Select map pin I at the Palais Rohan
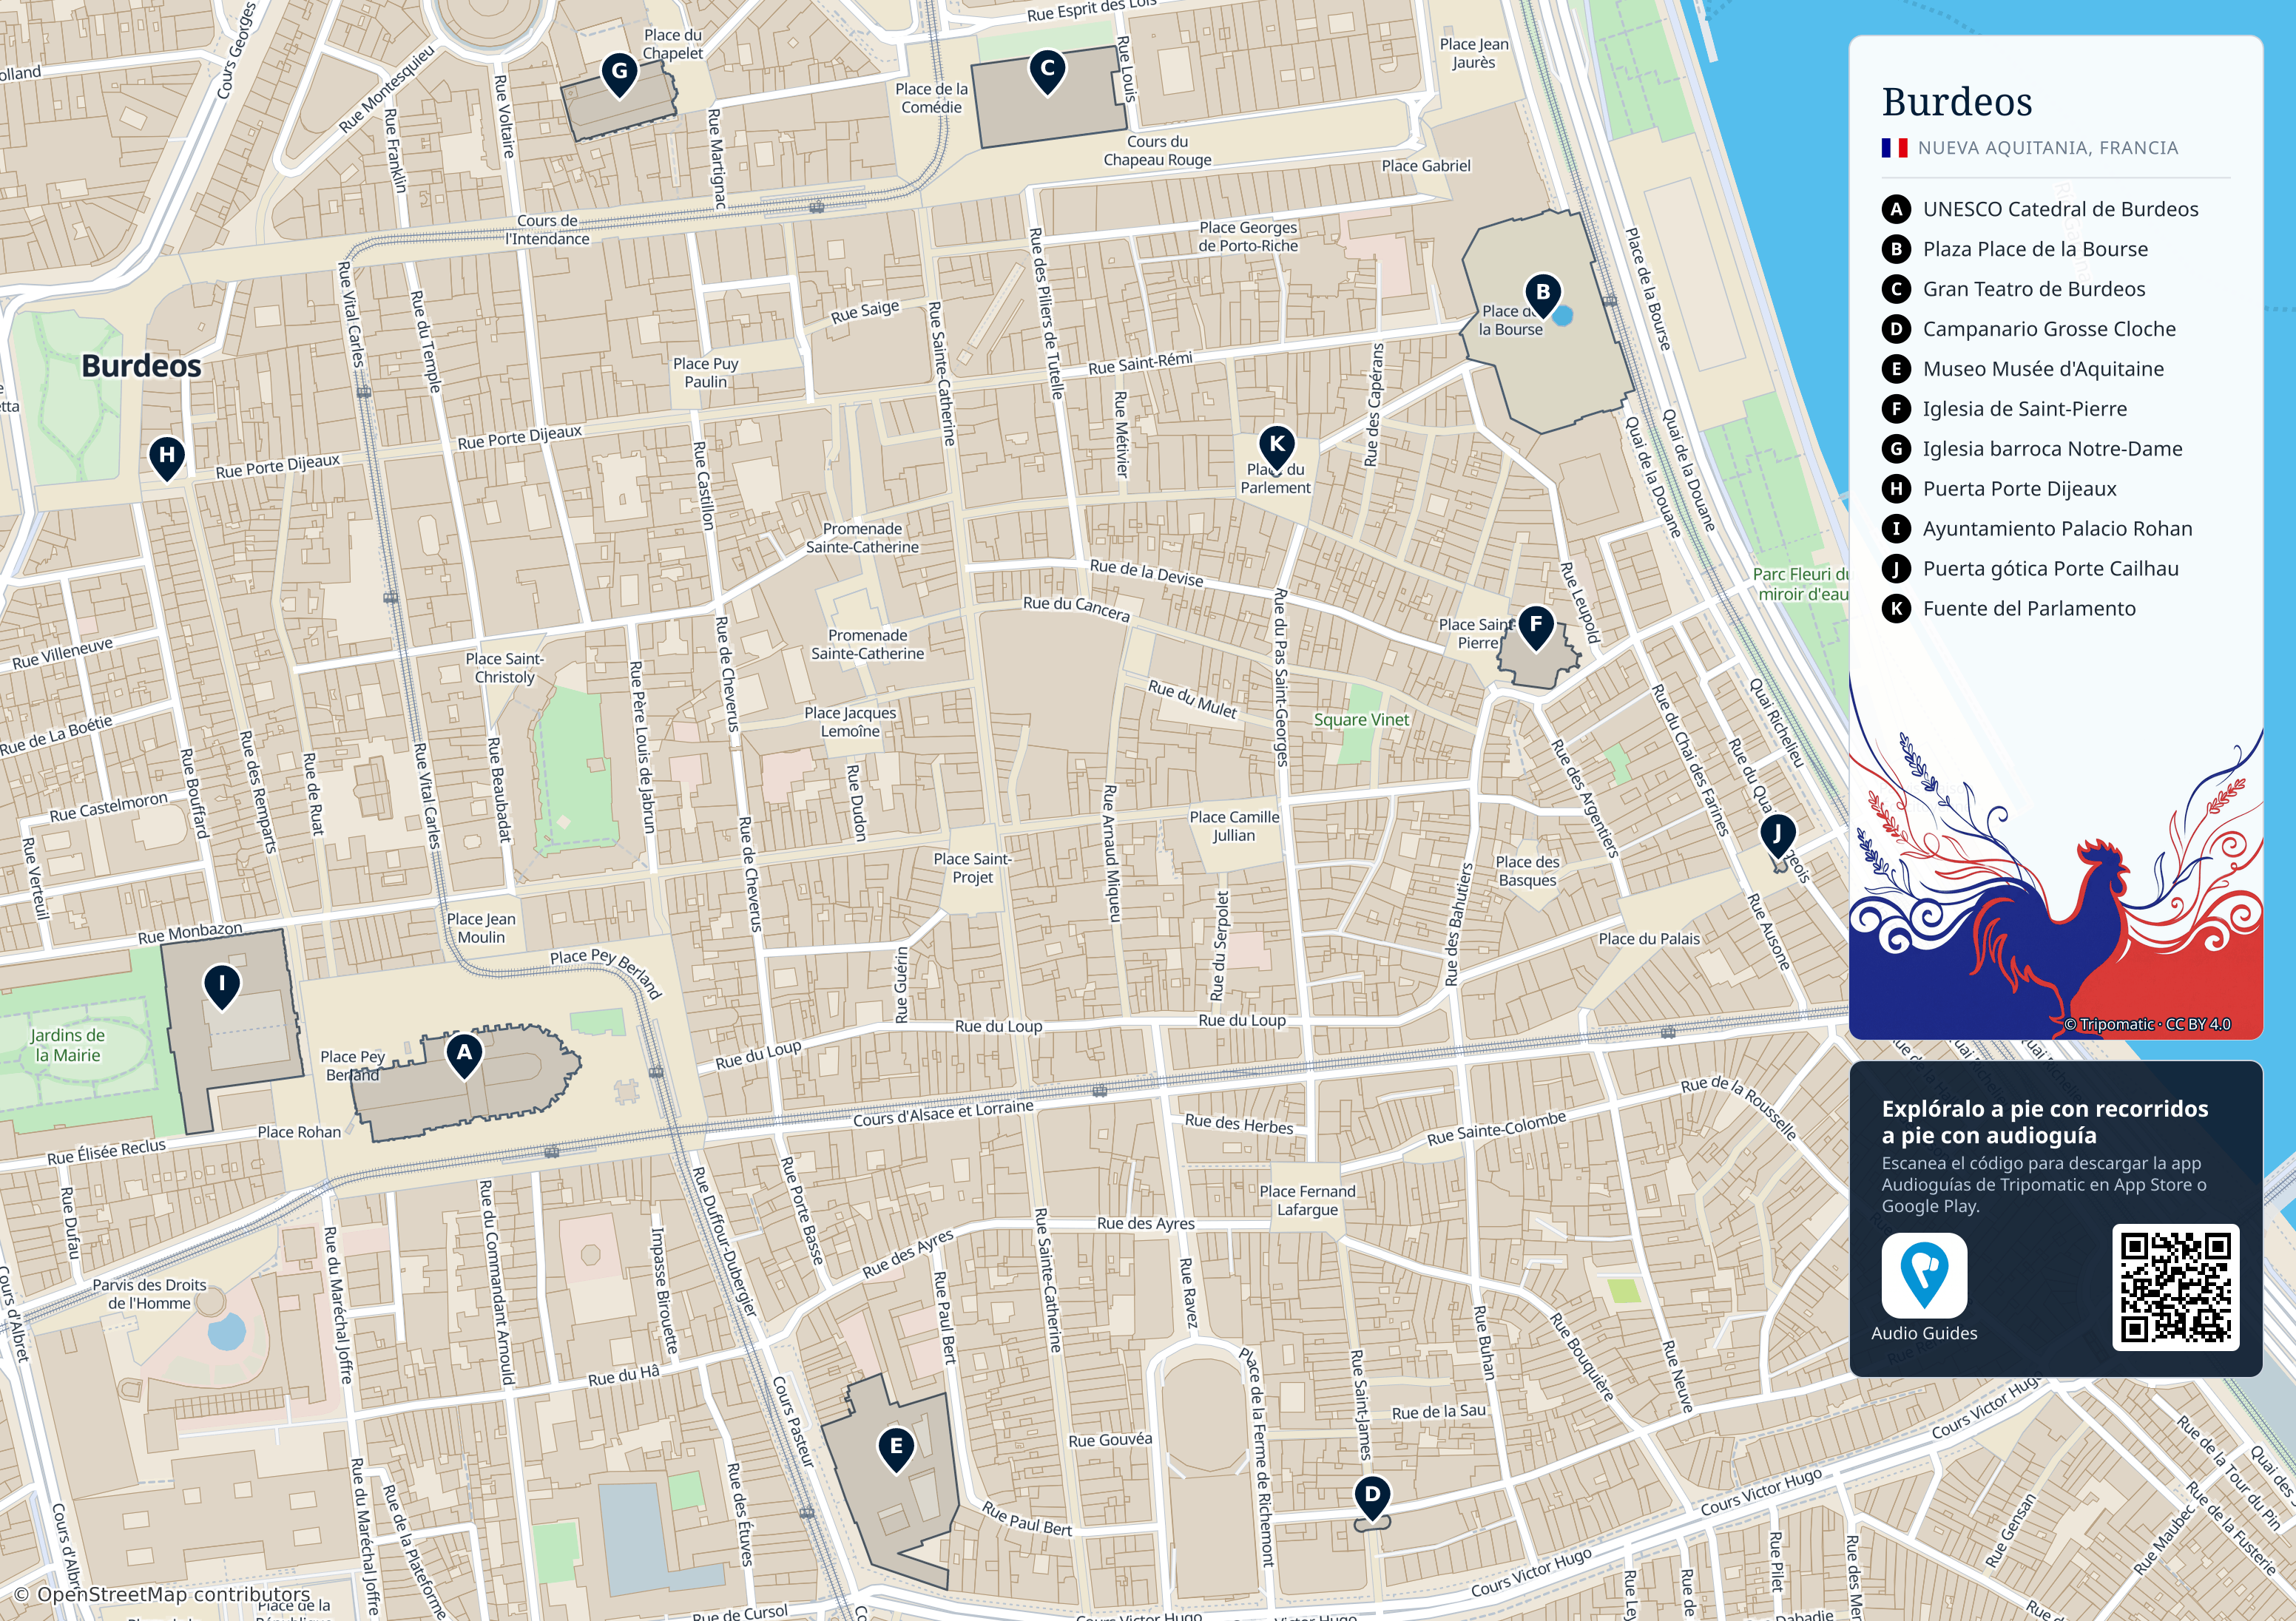This screenshot has height=1621, width=2296. (x=222, y=985)
